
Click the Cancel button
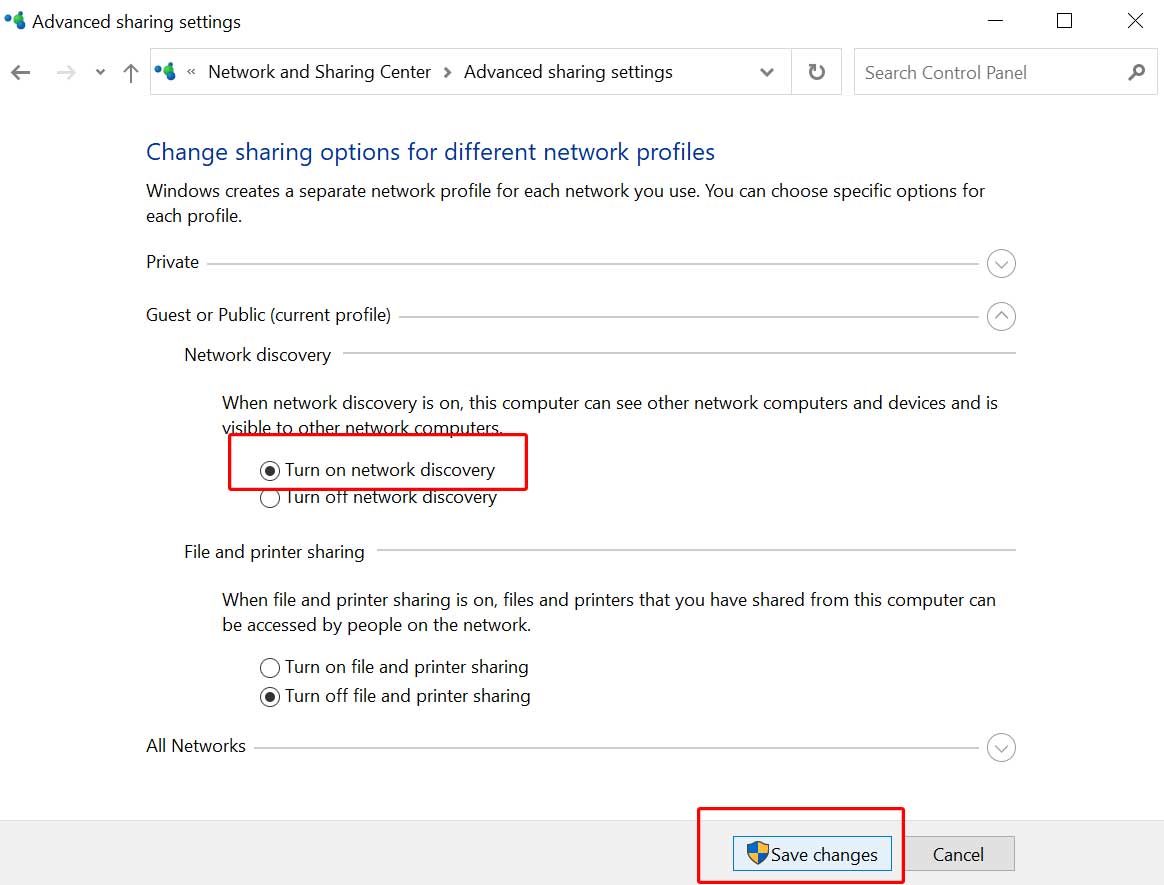point(958,854)
